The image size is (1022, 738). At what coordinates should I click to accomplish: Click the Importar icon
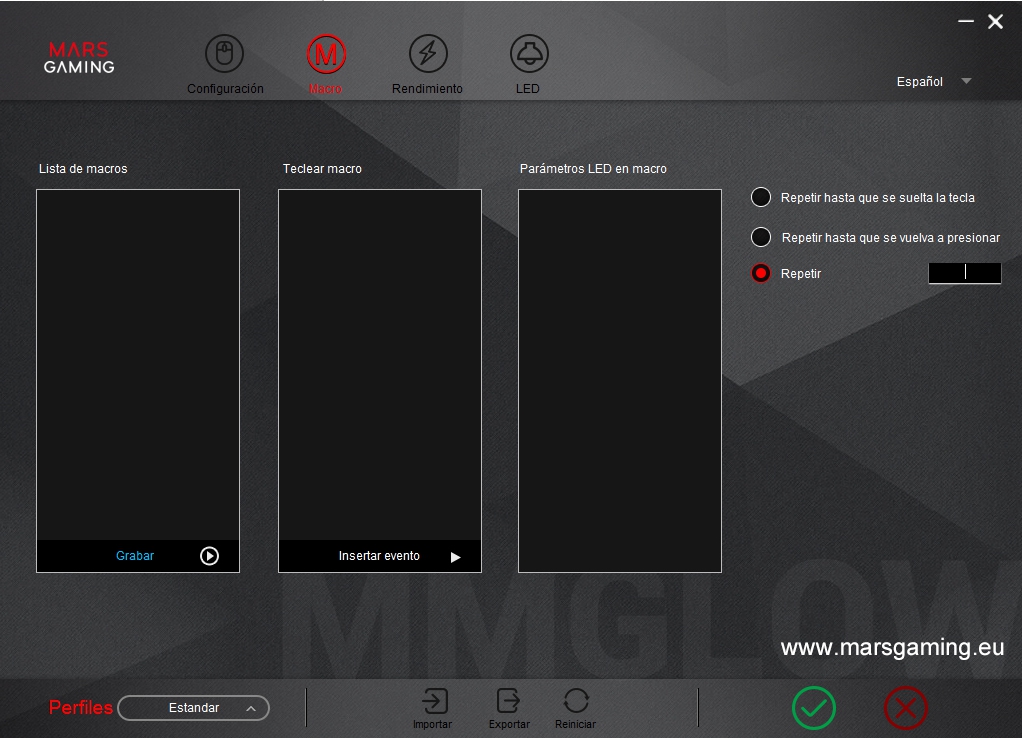[434, 701]
